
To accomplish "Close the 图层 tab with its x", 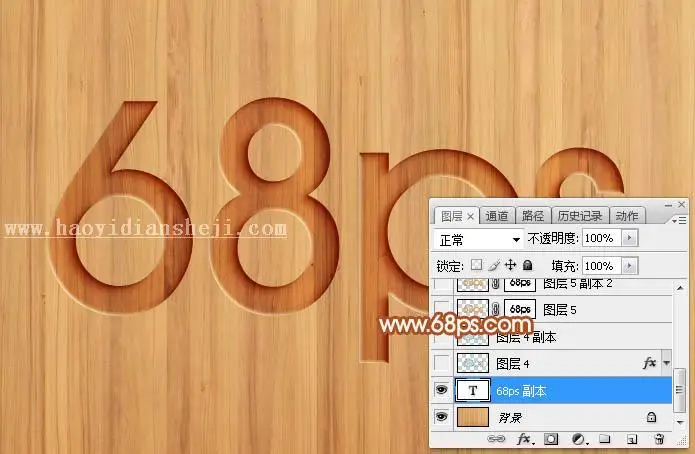I will pyautogui.click(x=470, y=216).
